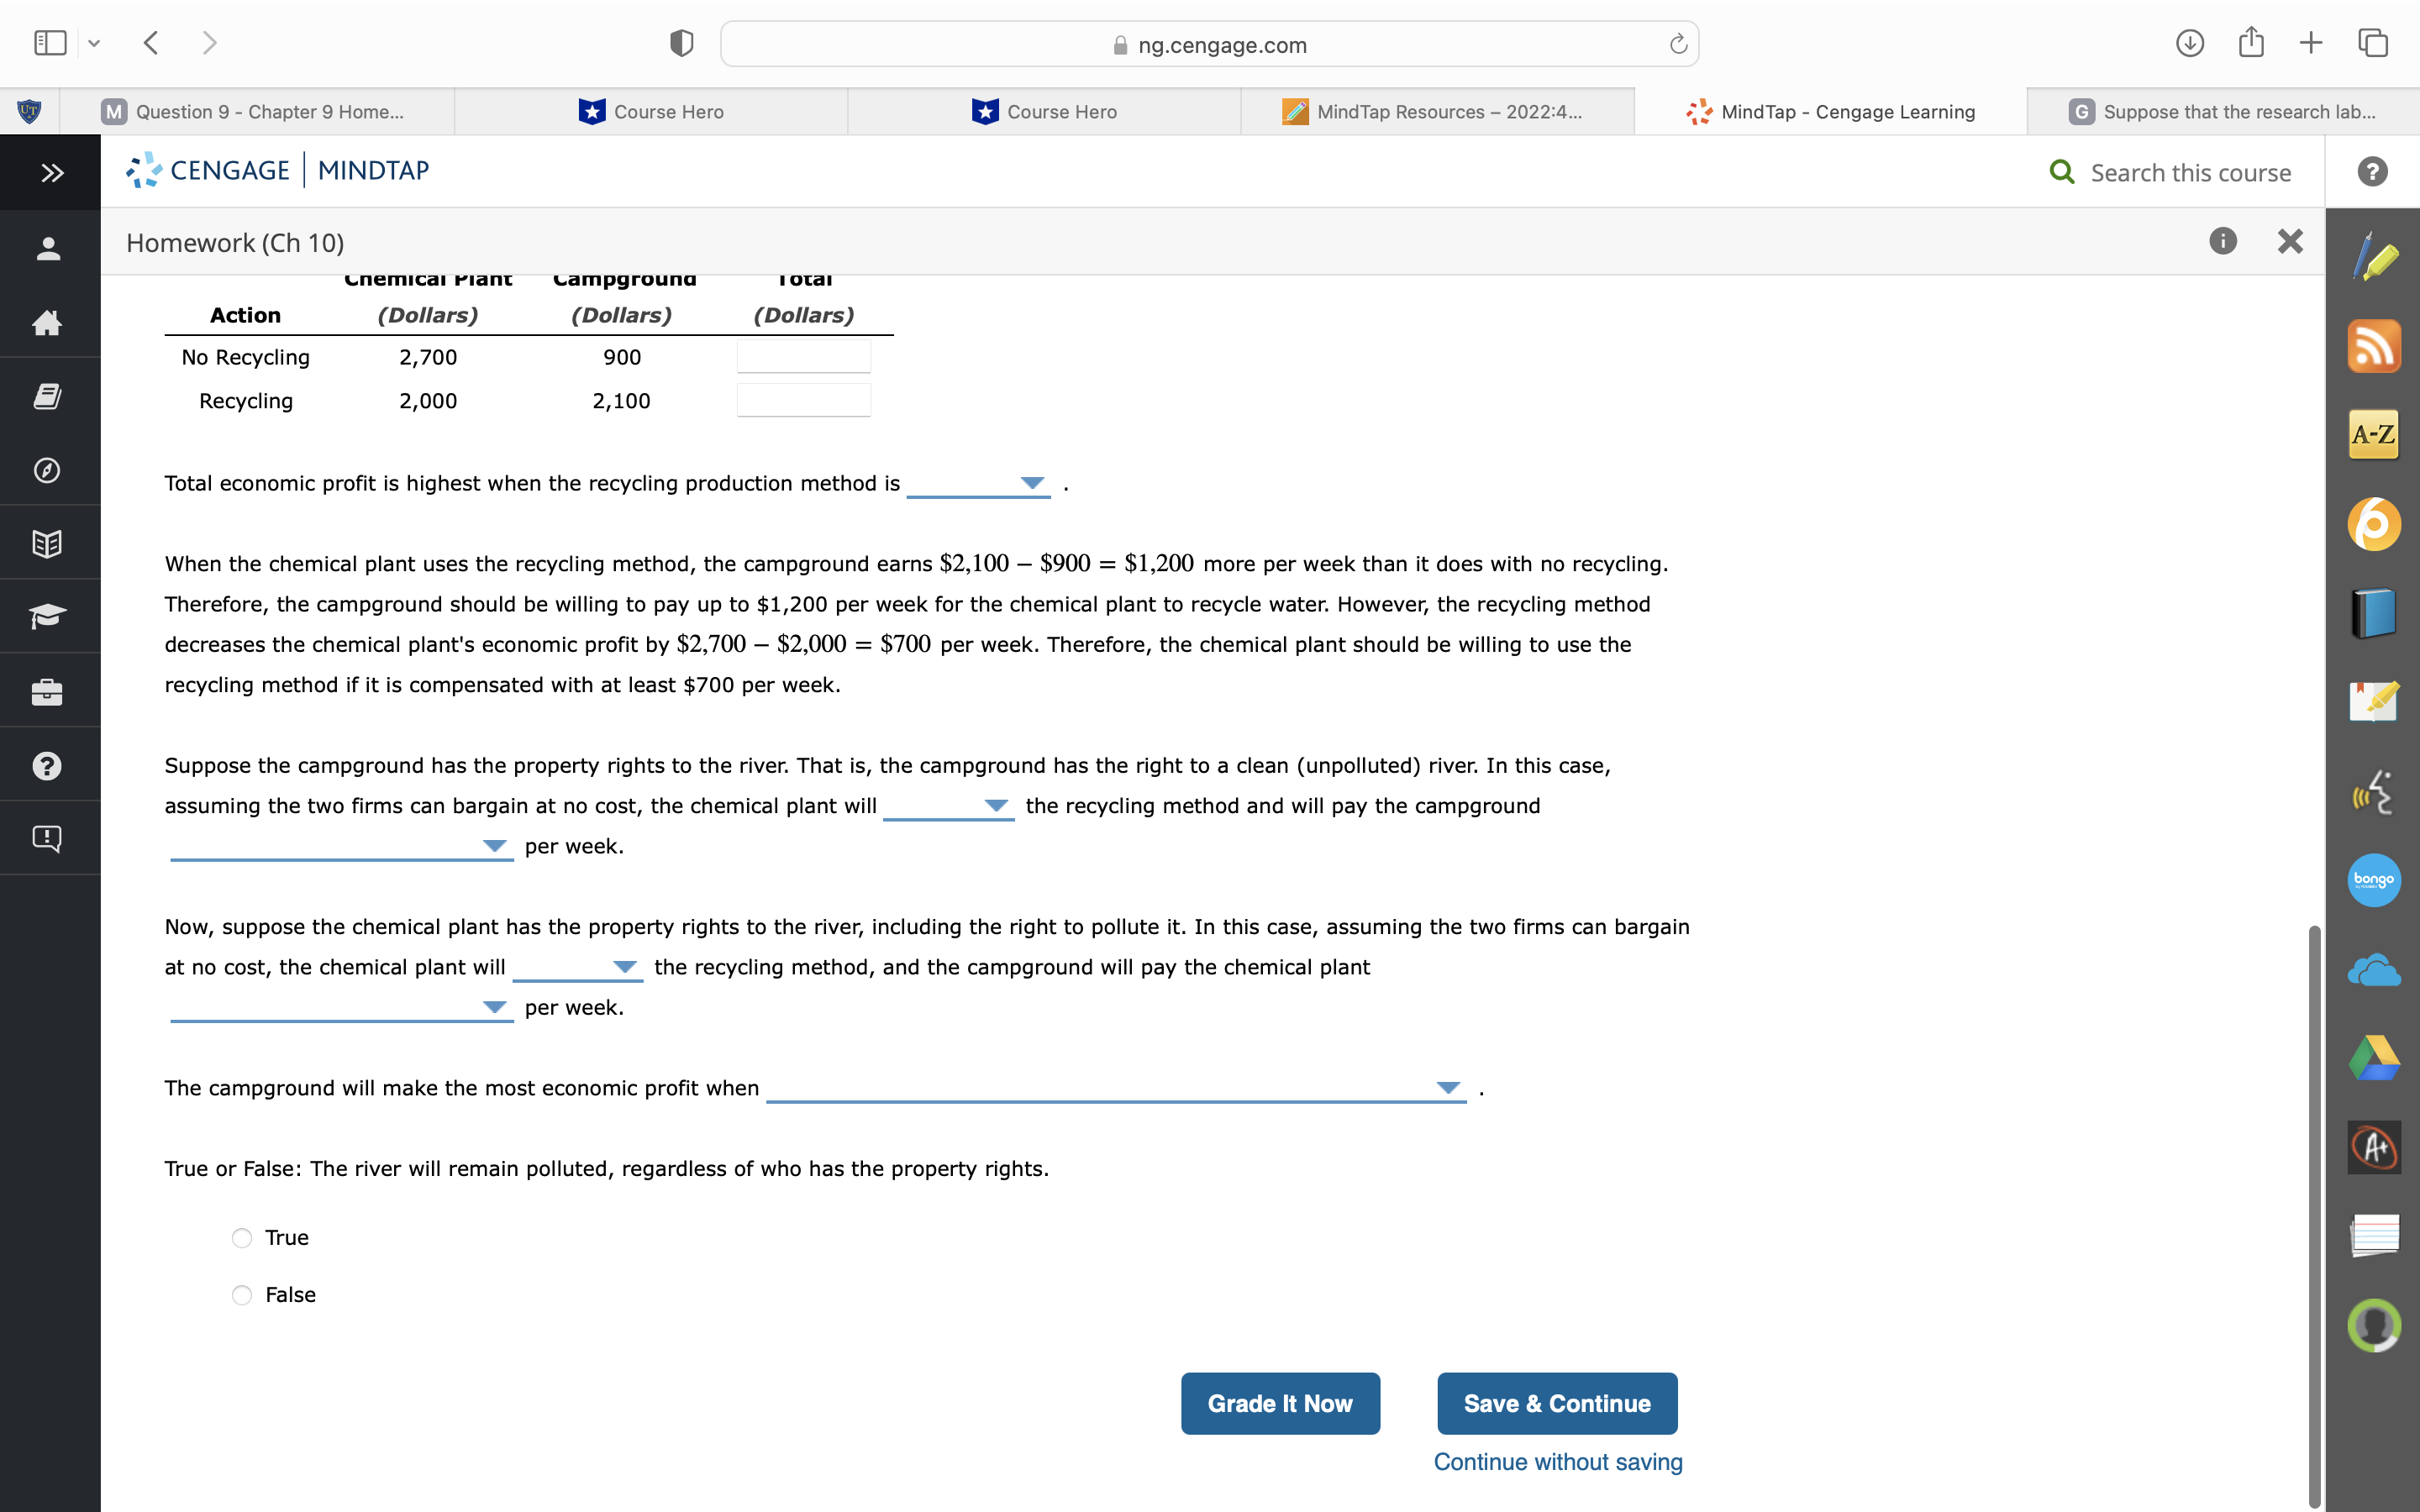Click the Grade It Now button

(x=1279, y=1403)
